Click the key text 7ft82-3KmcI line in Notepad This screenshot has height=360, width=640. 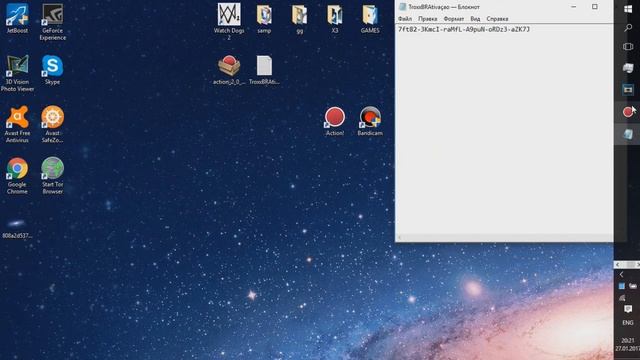tap(464, 29)
